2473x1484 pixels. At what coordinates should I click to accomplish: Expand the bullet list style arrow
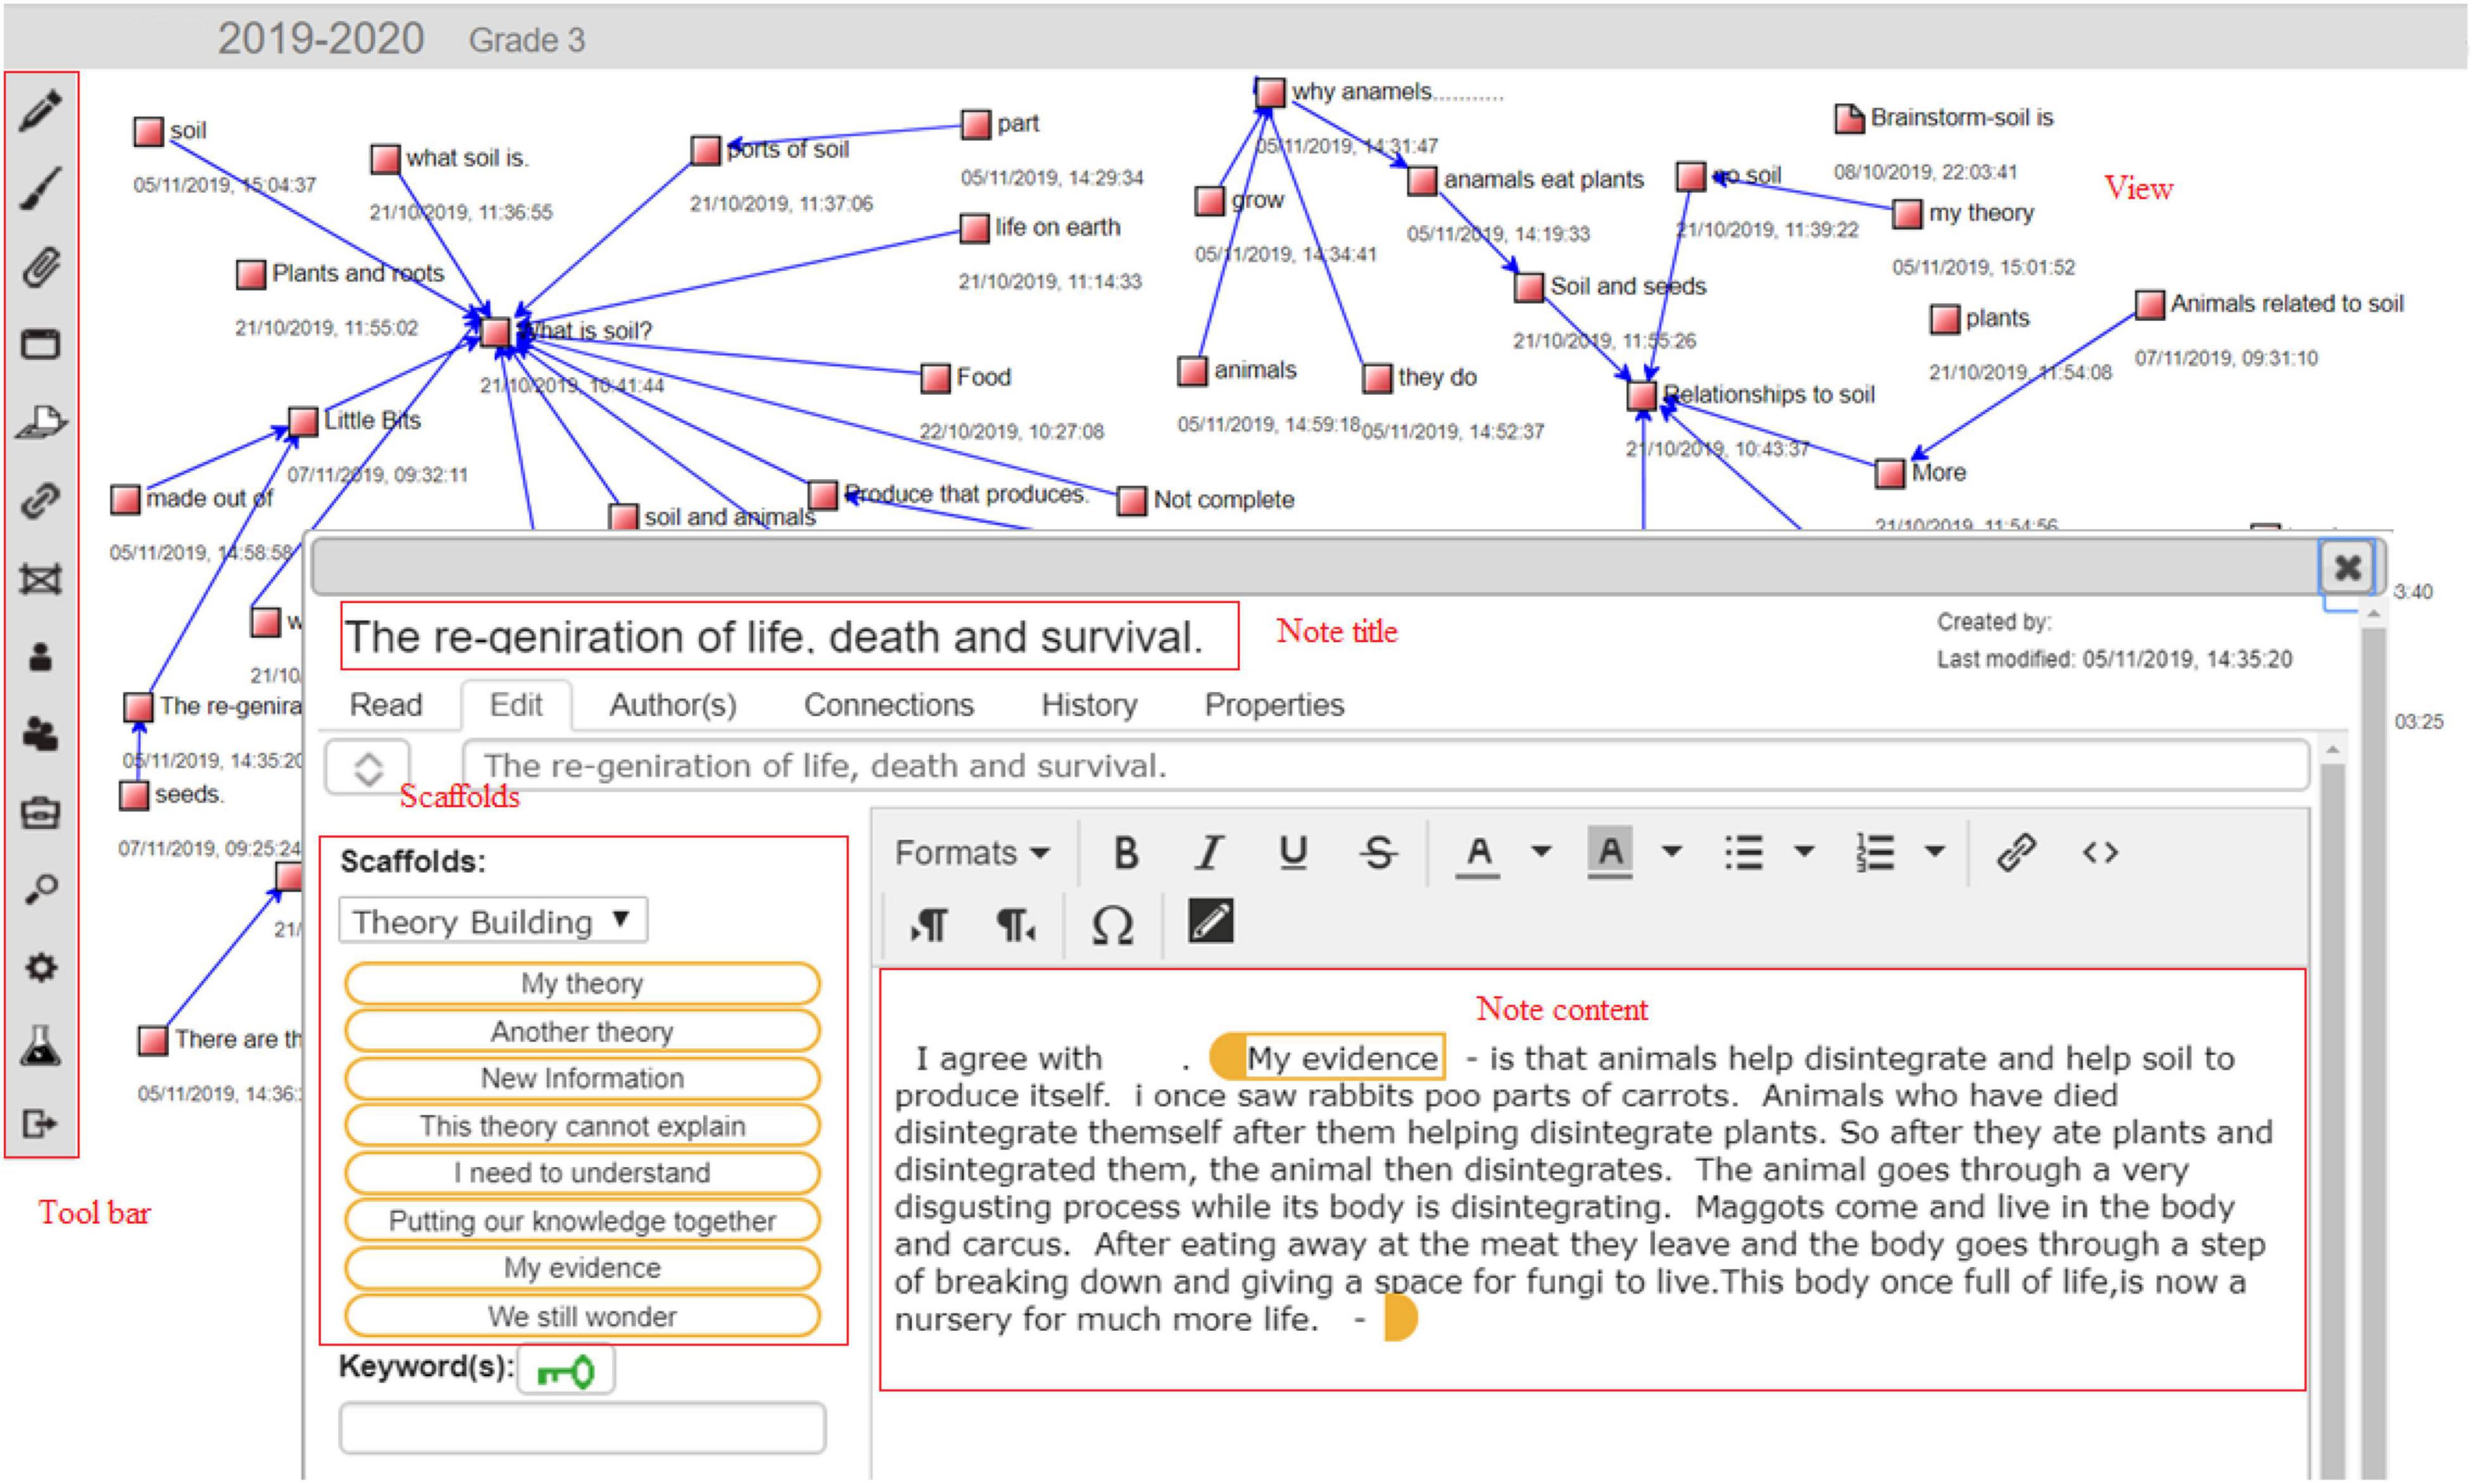1804,852
